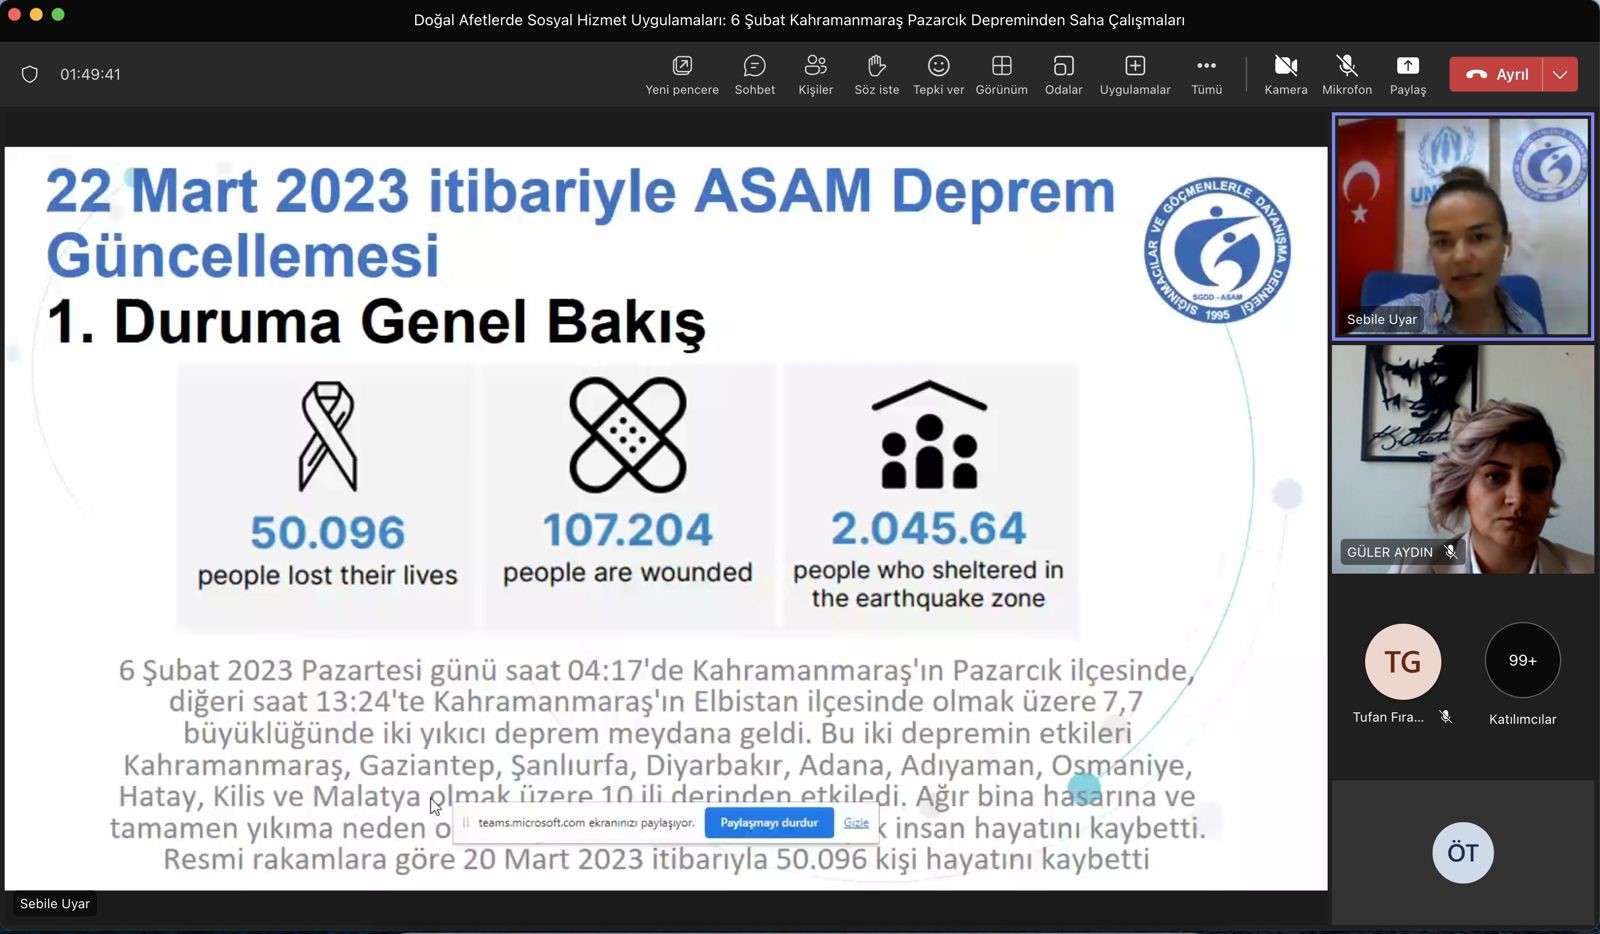Click the Gizle link
Viewport: 1600px width, 934px height.
click(856, 823)
